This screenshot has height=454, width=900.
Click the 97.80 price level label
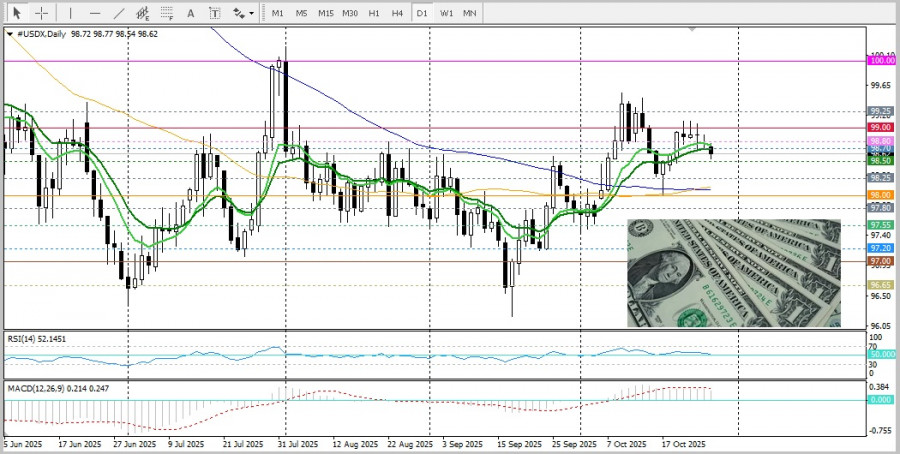coord(880,207)
